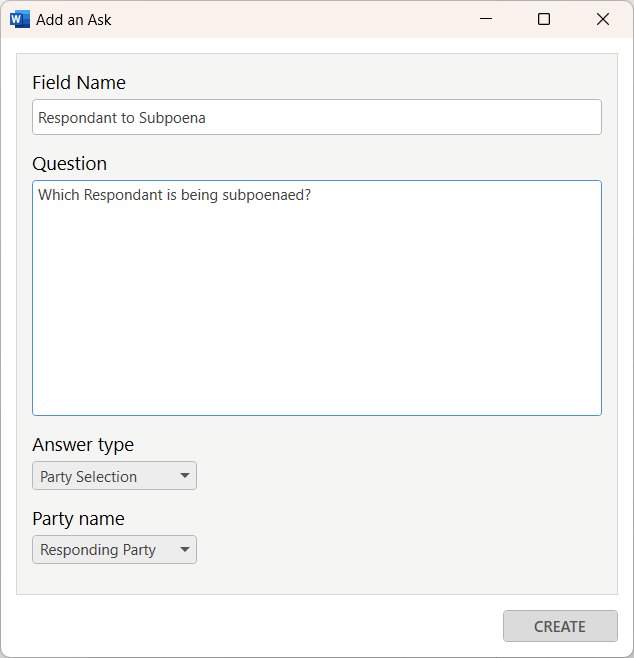Click the Word logo in the title bar
The image size is (634, 658).
(x=20, y=19)
